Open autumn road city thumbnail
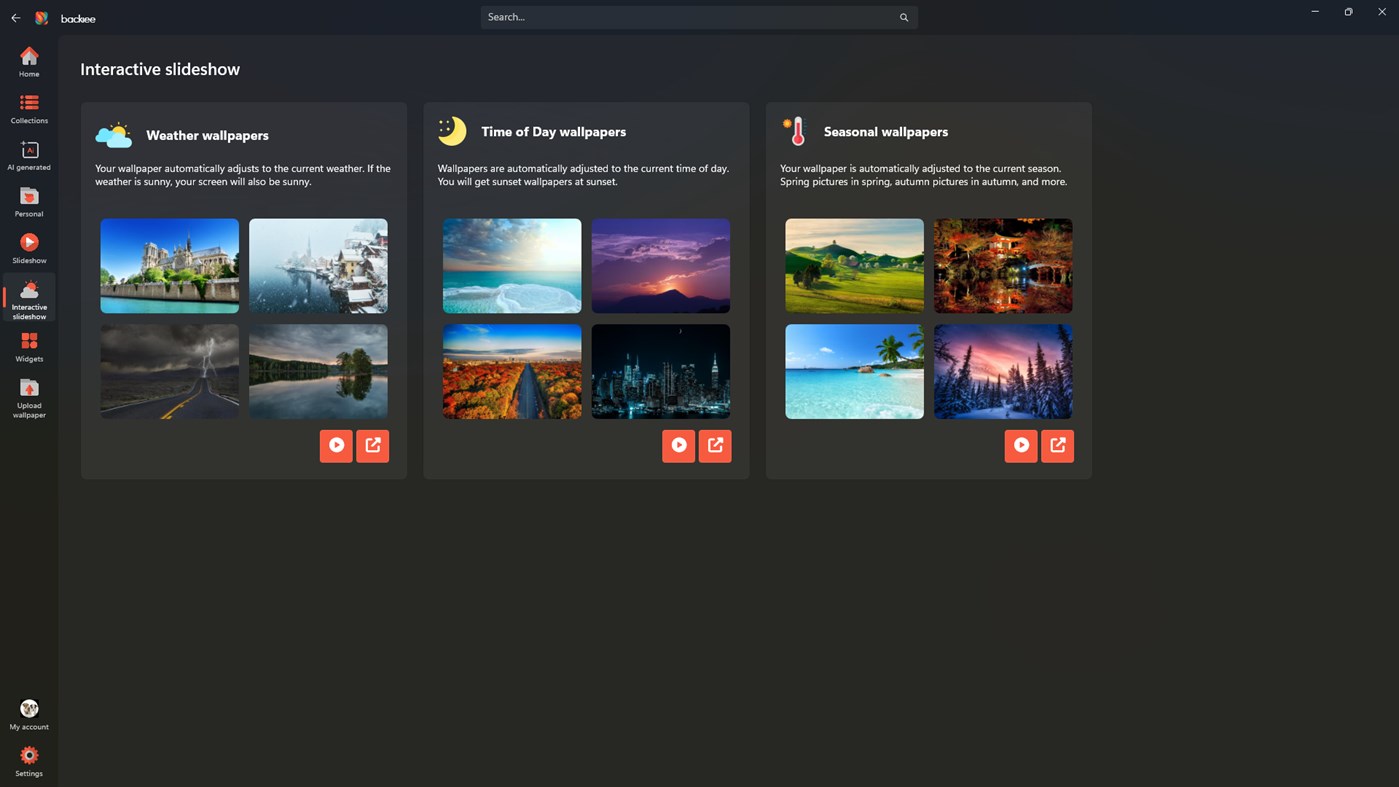Viewport: 1399px width, 787px height. 512,371
